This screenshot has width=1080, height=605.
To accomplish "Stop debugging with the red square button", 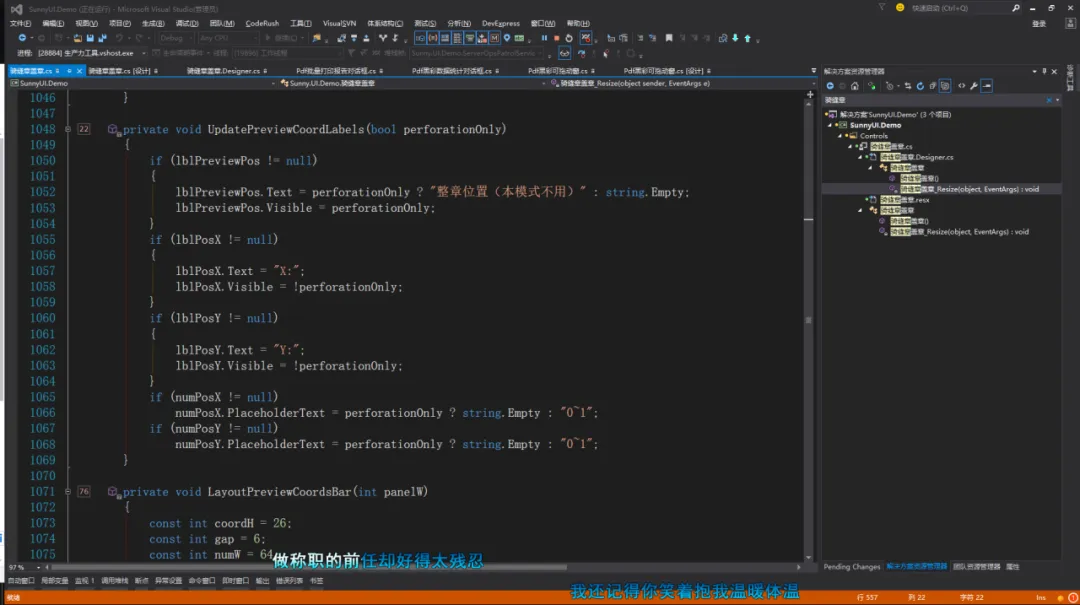I will [557, 38].
